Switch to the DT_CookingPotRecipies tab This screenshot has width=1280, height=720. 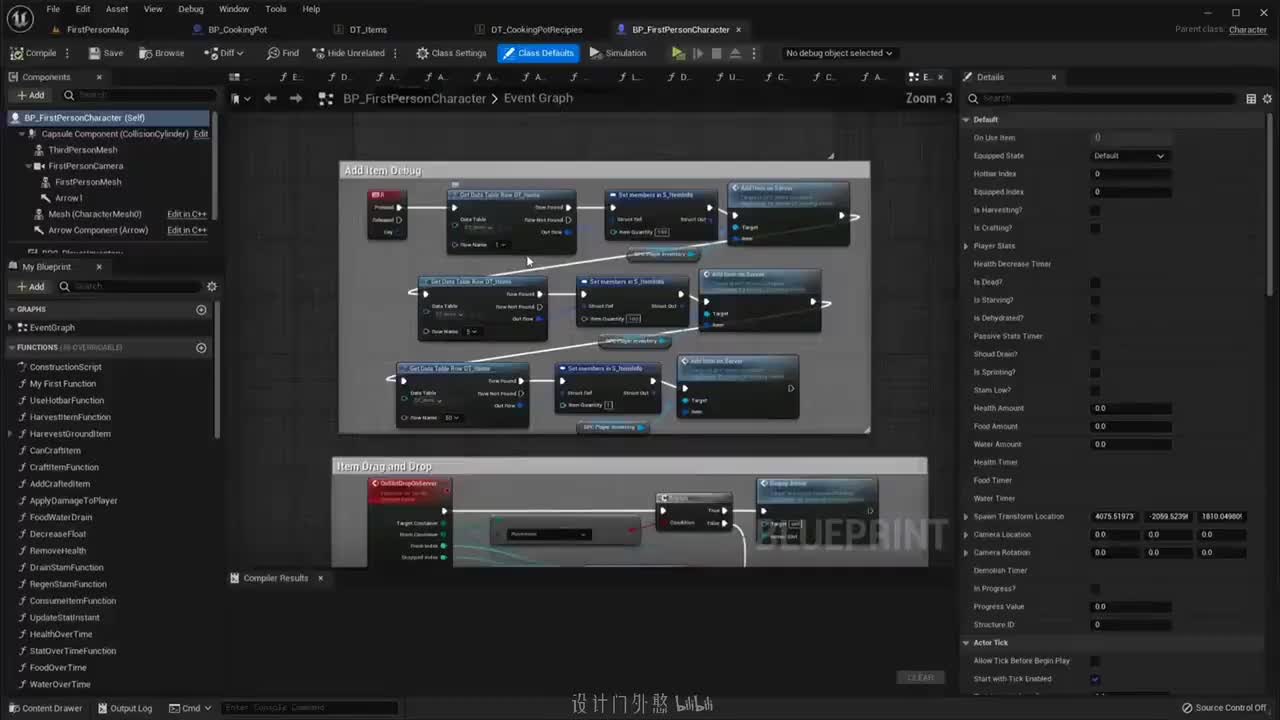(x=536, y=30)
